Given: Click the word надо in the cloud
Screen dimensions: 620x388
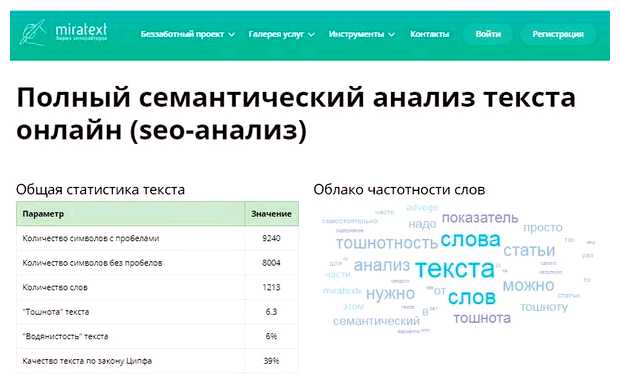Looking at the screenshot, I should (422, 225).
